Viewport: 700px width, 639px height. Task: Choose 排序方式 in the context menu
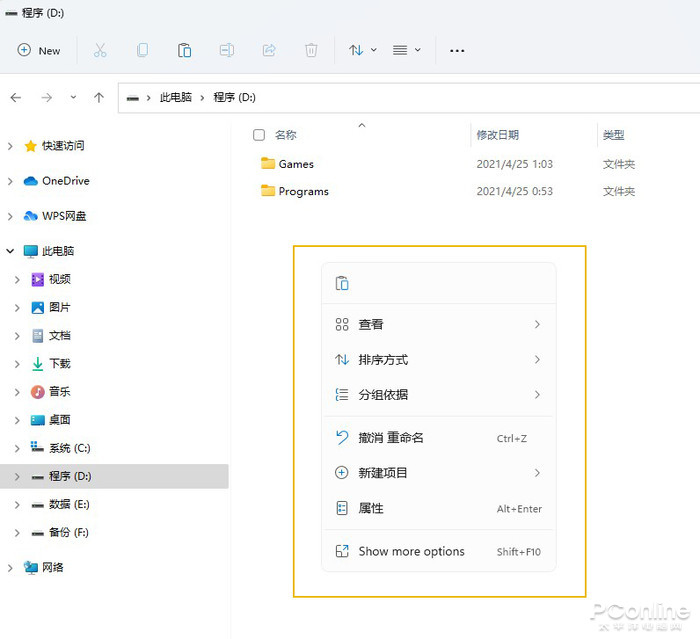click(383, 359)
